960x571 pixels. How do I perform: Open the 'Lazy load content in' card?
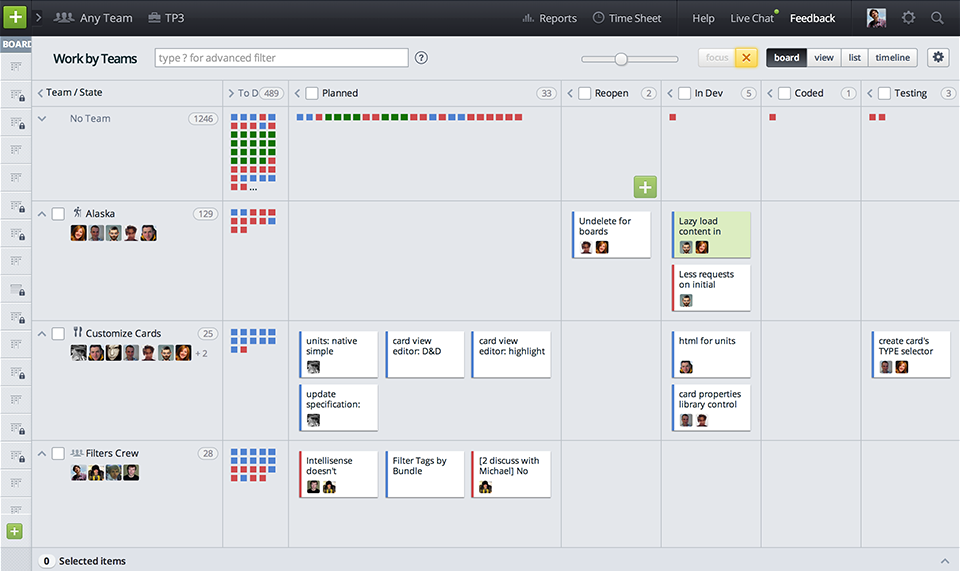click(x=711, y=234)
